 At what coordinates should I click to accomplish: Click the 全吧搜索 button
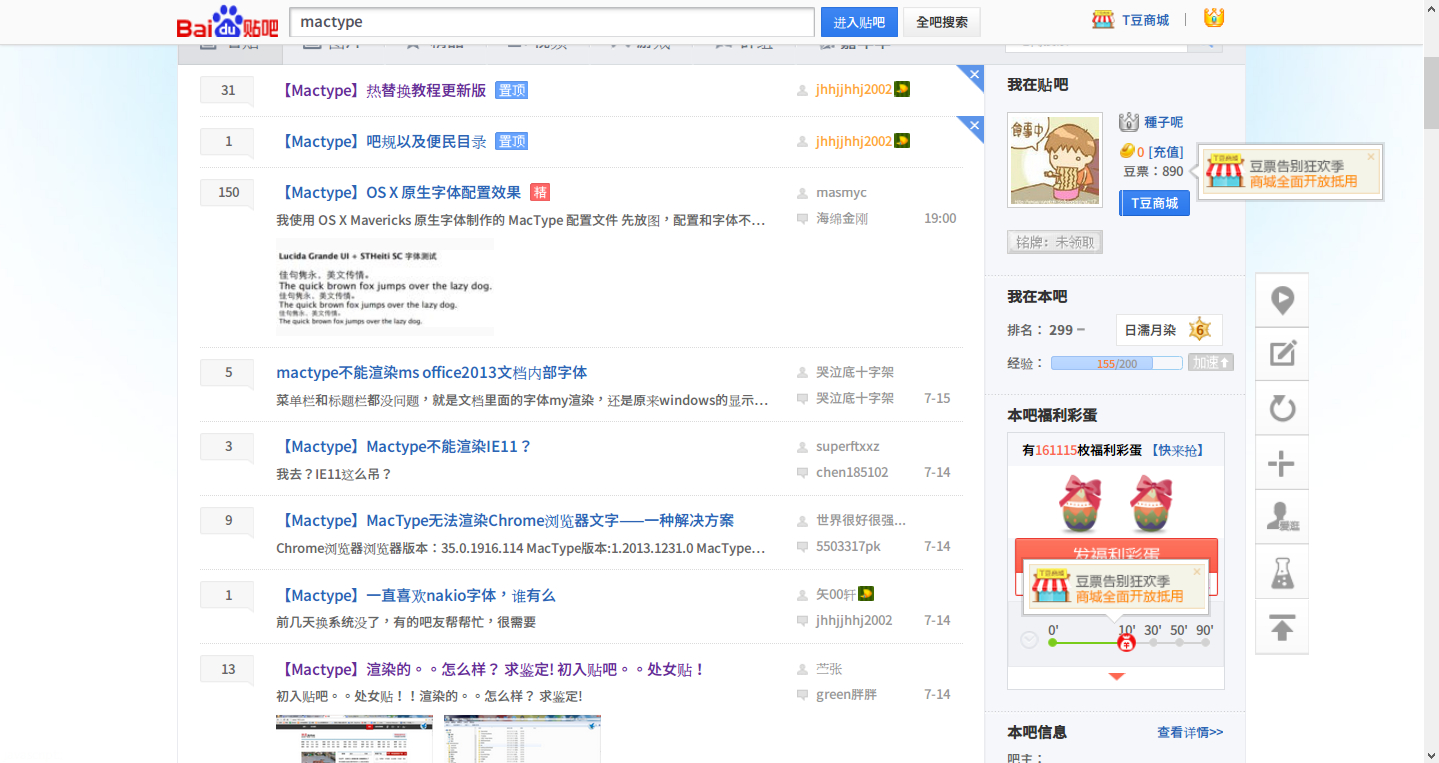coord(942,22)
